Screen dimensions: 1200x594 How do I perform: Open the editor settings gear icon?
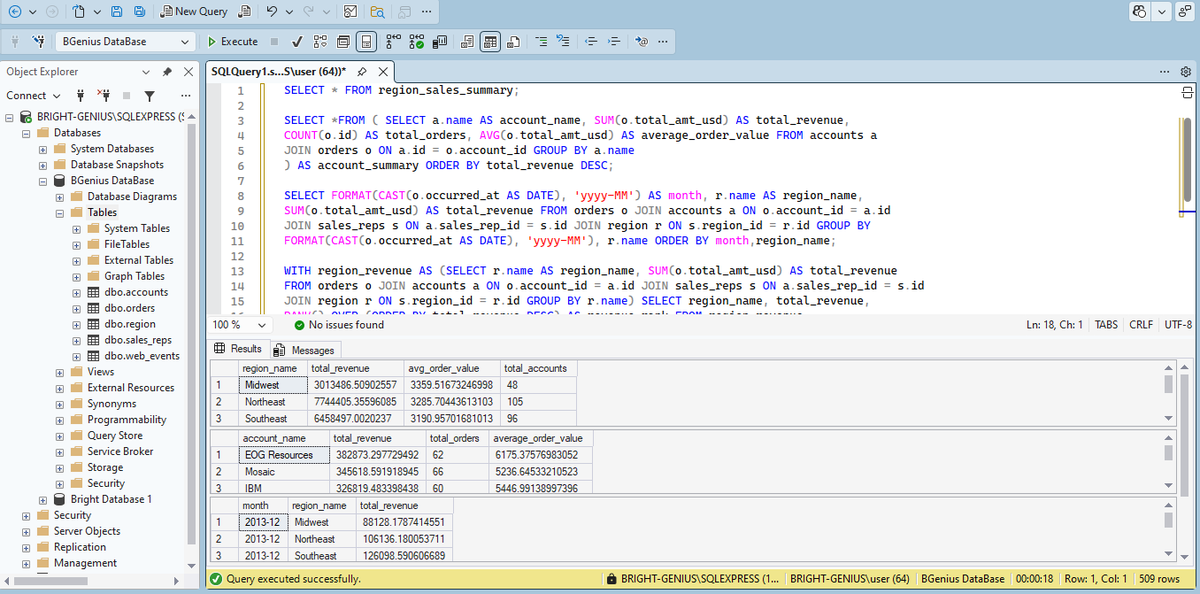click(1186, 72)
